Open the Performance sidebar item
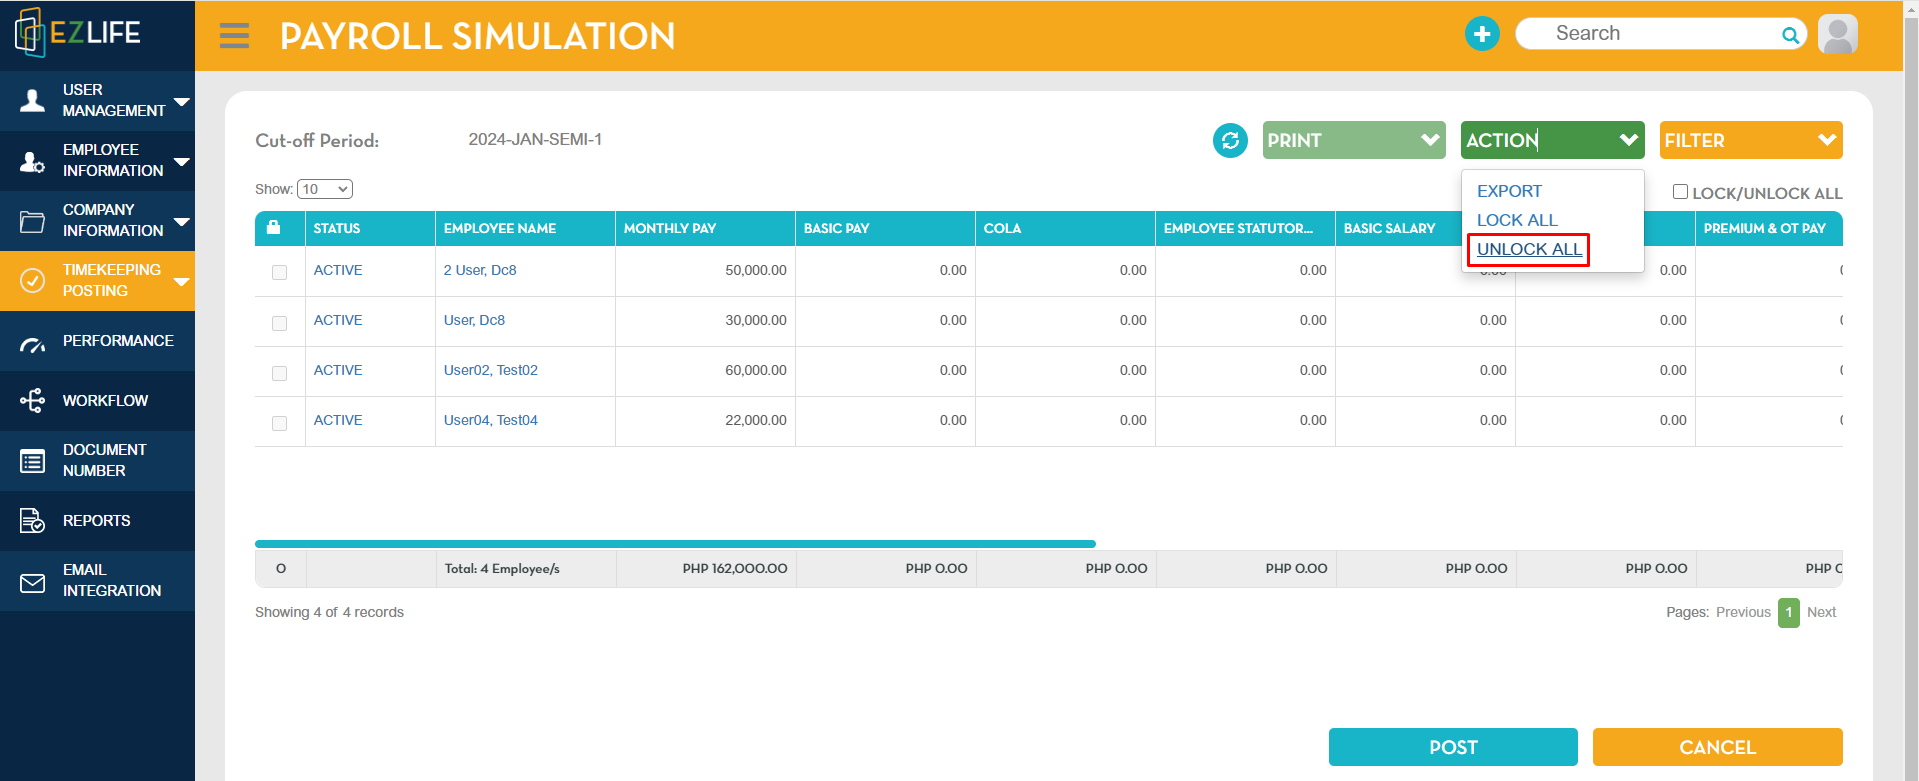Viewport: 1919px width, 781px height. pyautogui.click(x=97, y=341)
